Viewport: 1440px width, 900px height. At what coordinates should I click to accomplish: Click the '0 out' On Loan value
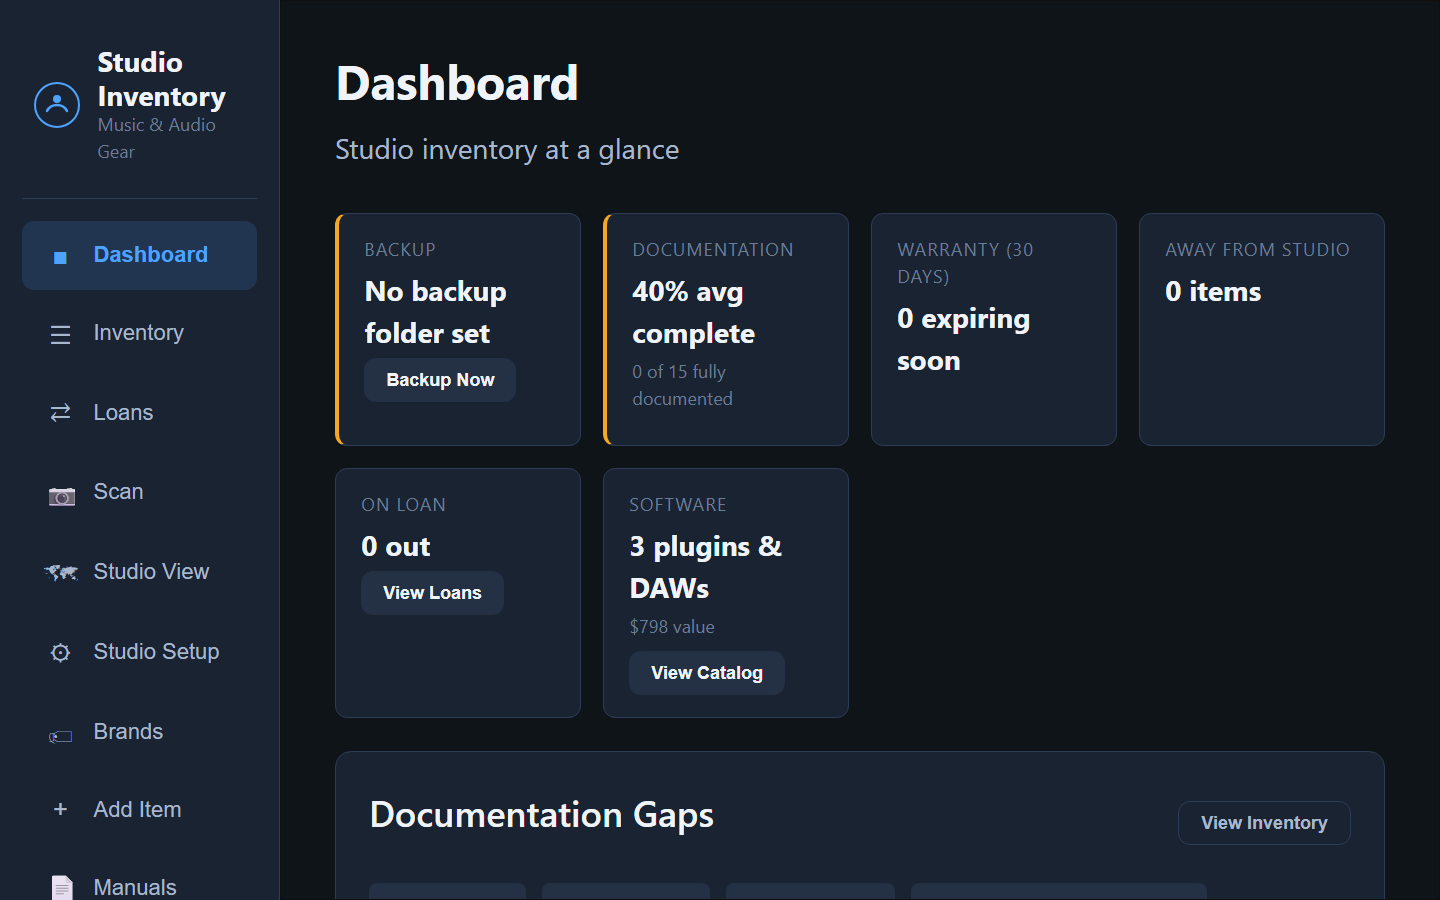pyautogui.click(x=396, y=547)
